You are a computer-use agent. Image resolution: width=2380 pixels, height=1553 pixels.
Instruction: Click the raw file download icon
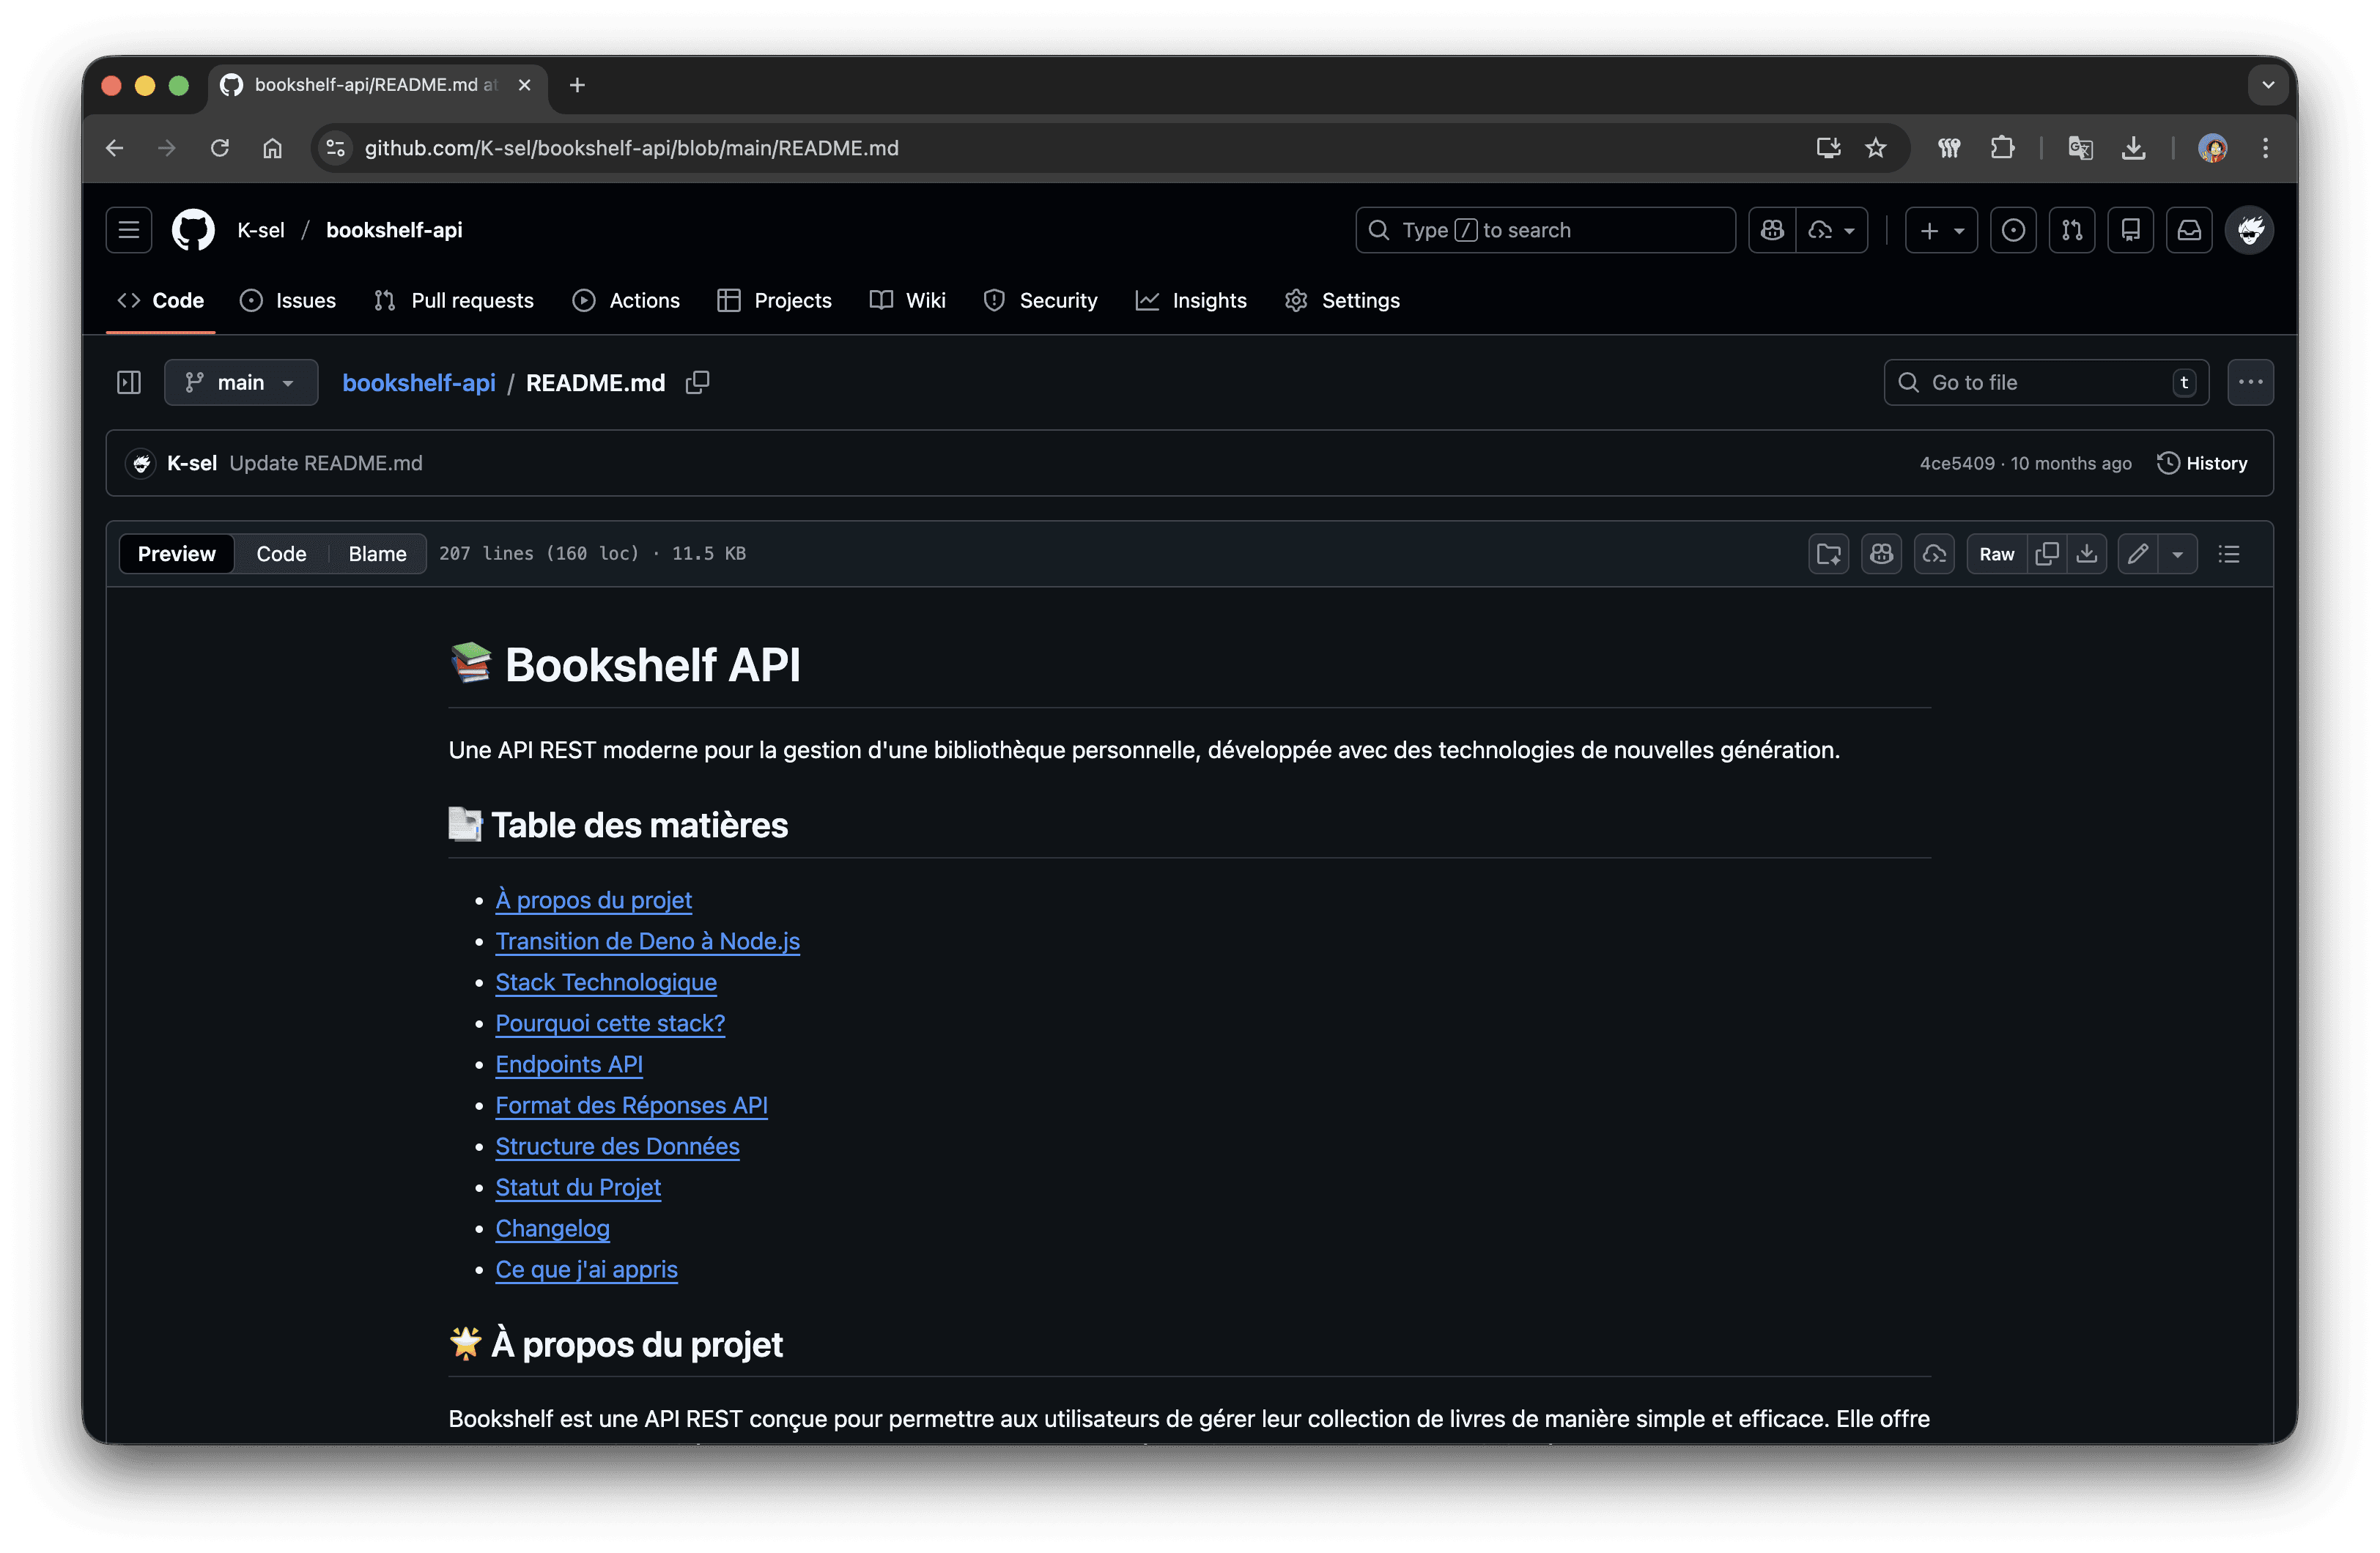[2087, 554]
